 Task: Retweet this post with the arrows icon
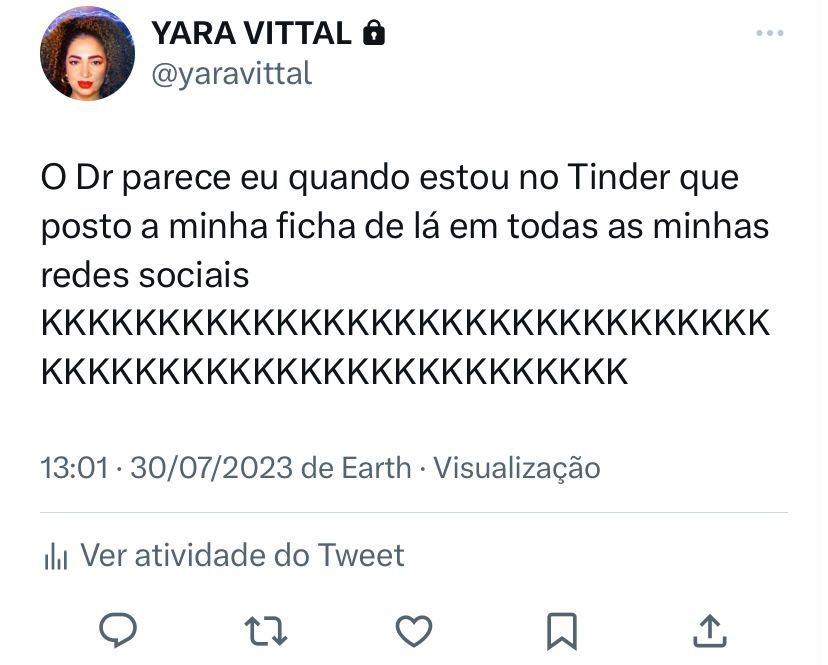266,630
